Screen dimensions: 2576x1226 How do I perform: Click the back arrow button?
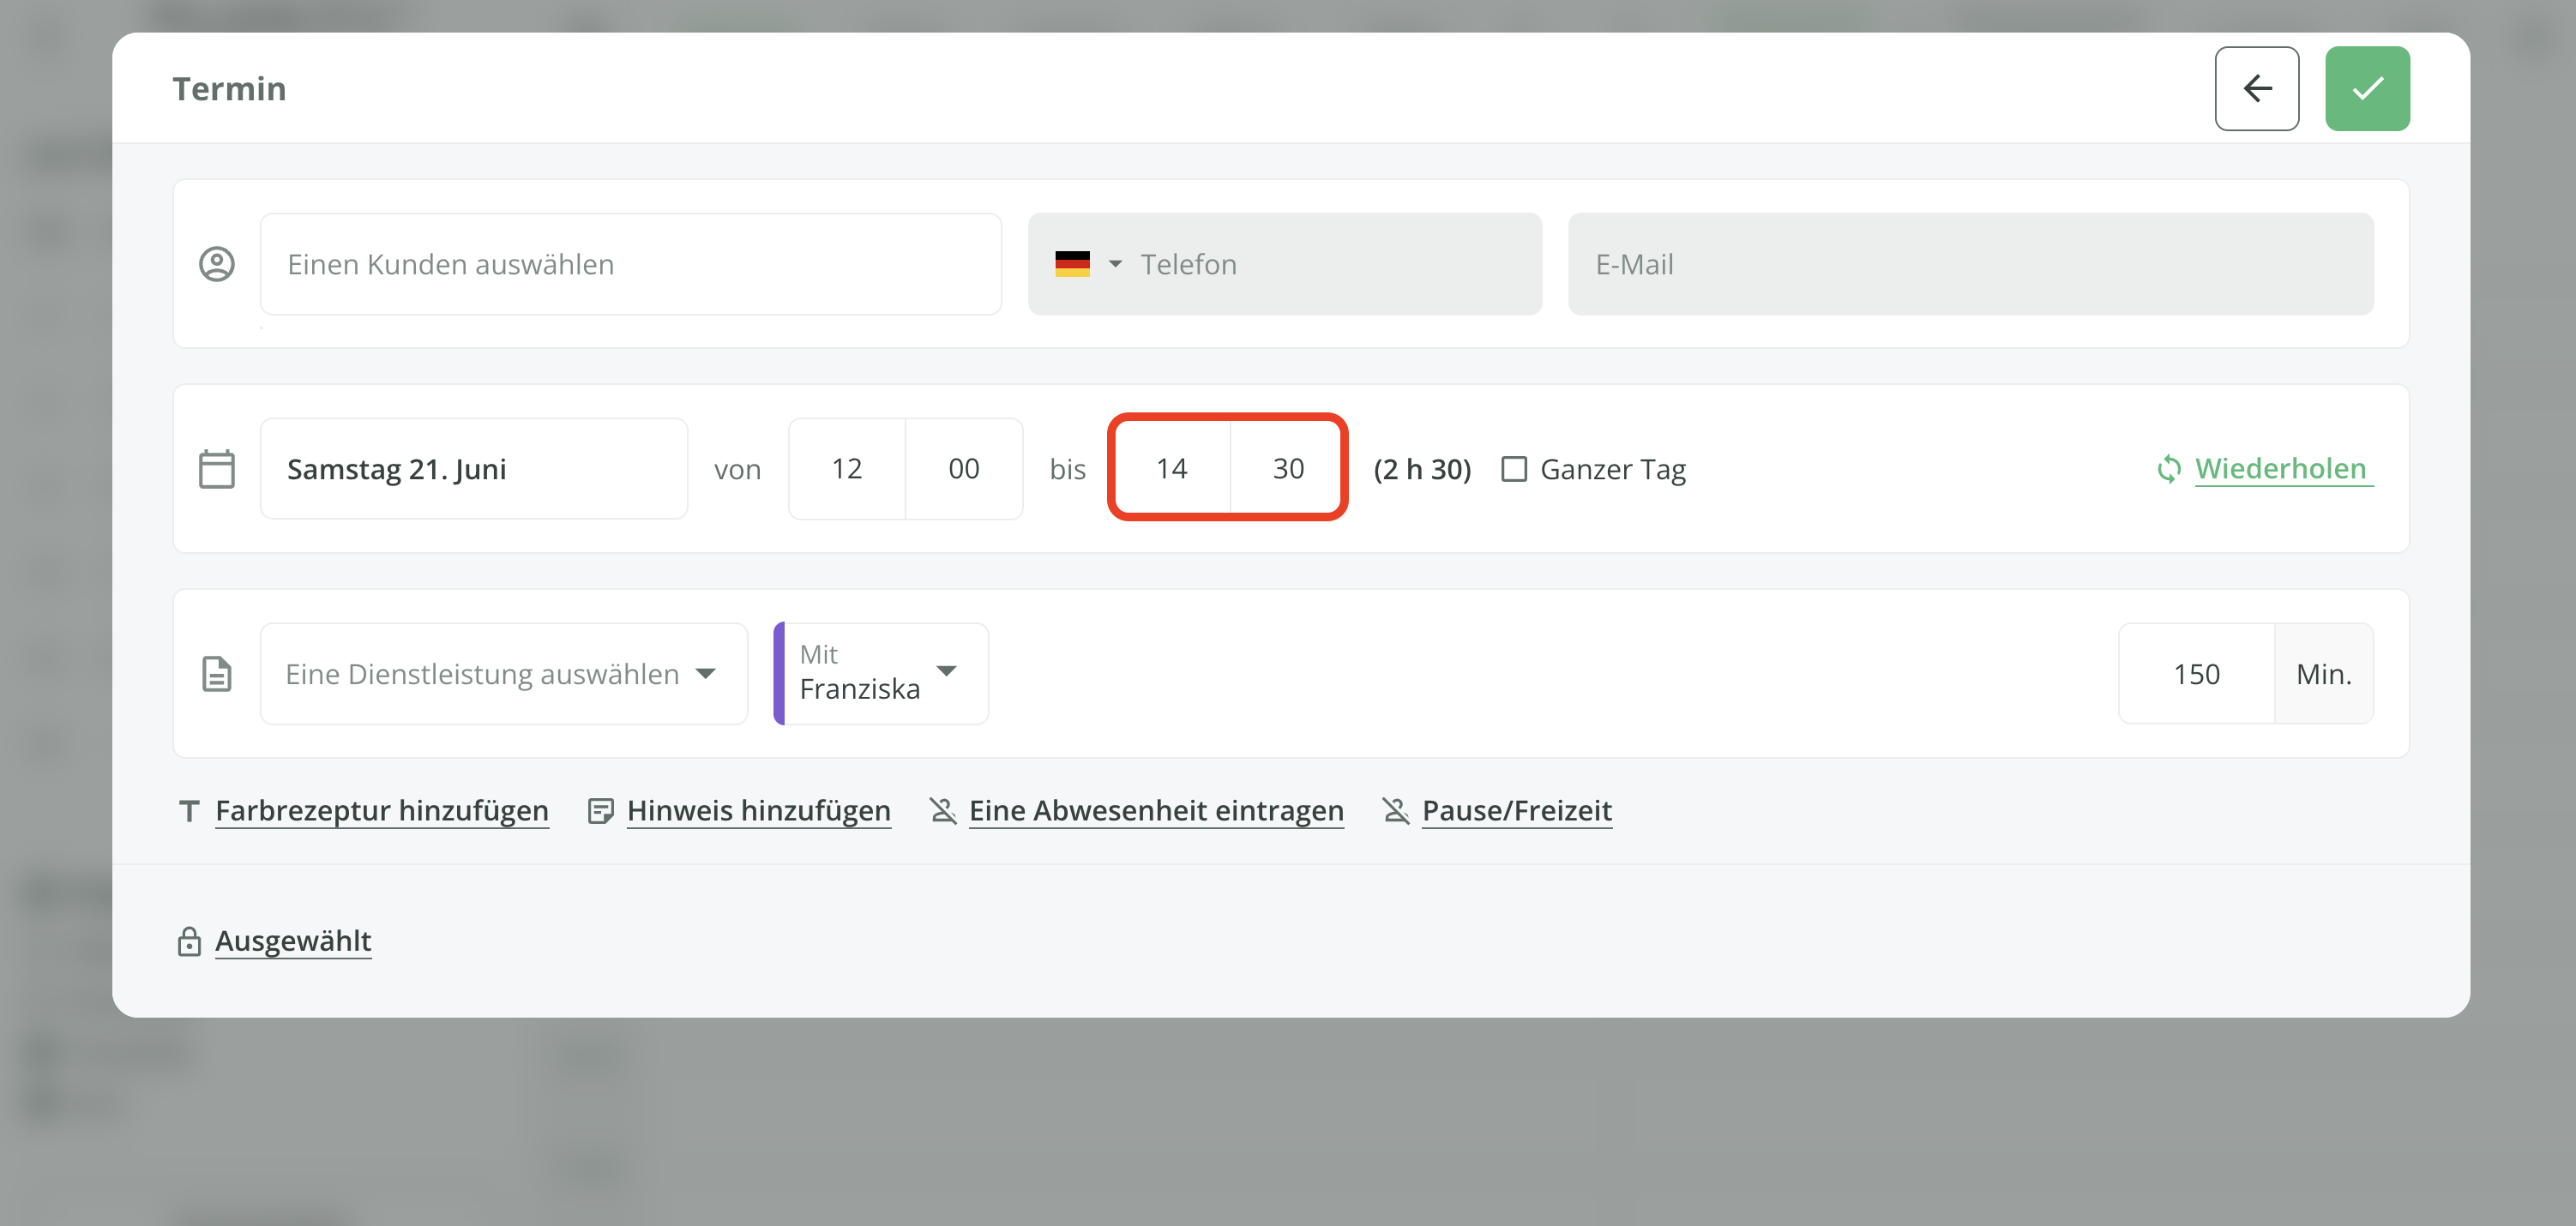click(2256, 88)
